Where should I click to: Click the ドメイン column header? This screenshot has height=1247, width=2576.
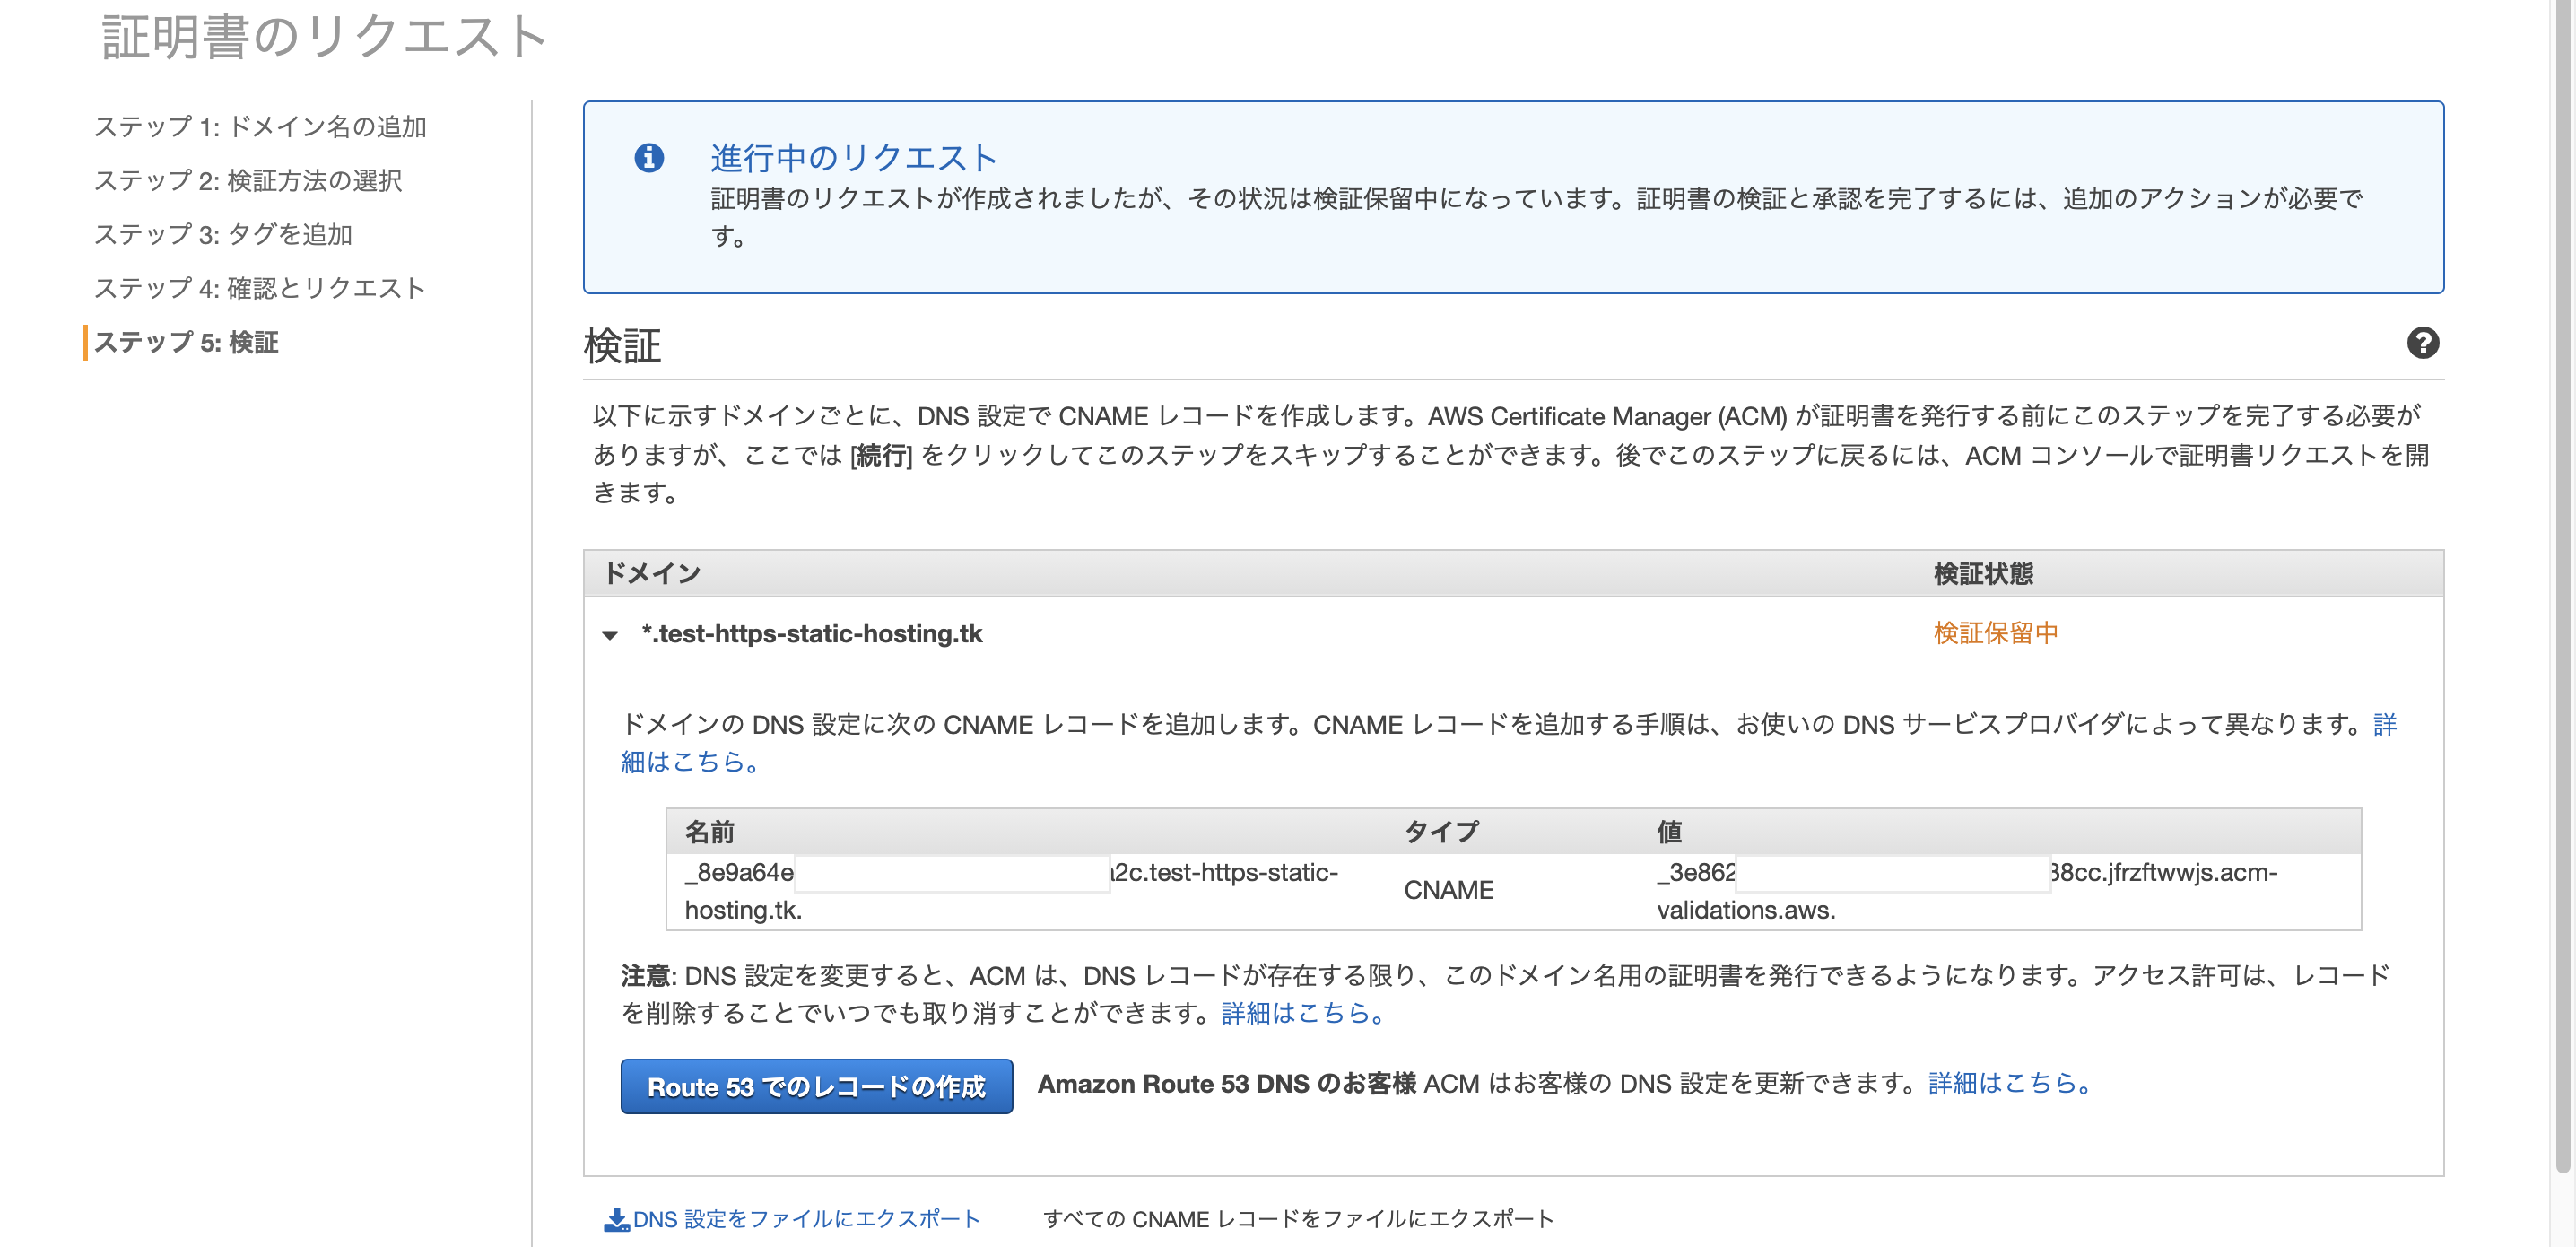(652, 574)
